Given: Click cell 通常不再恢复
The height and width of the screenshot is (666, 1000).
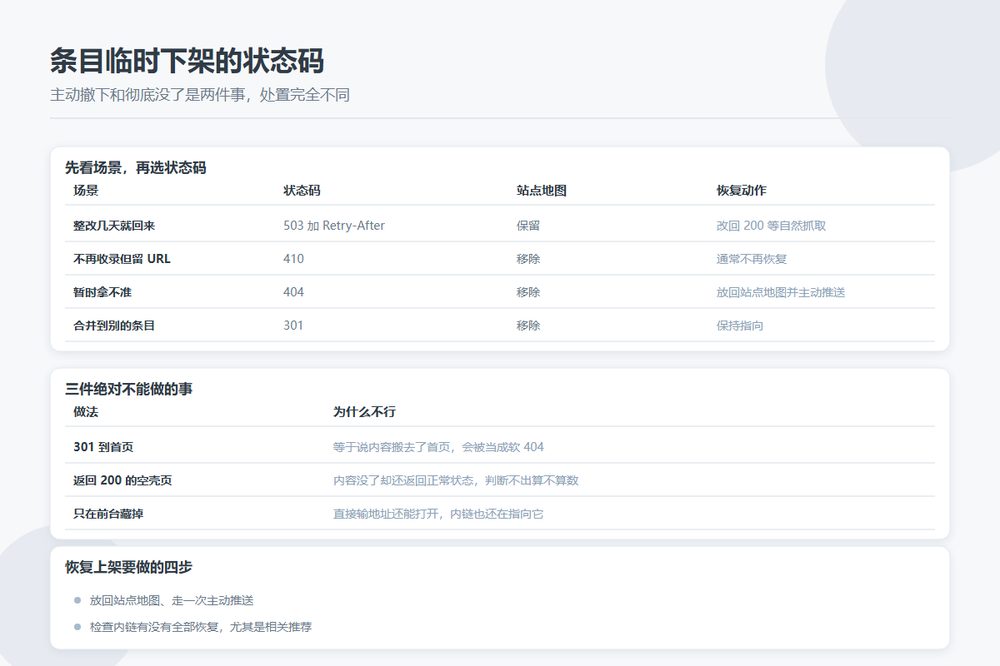Looking at the screenshot, I should pos(751,258).
